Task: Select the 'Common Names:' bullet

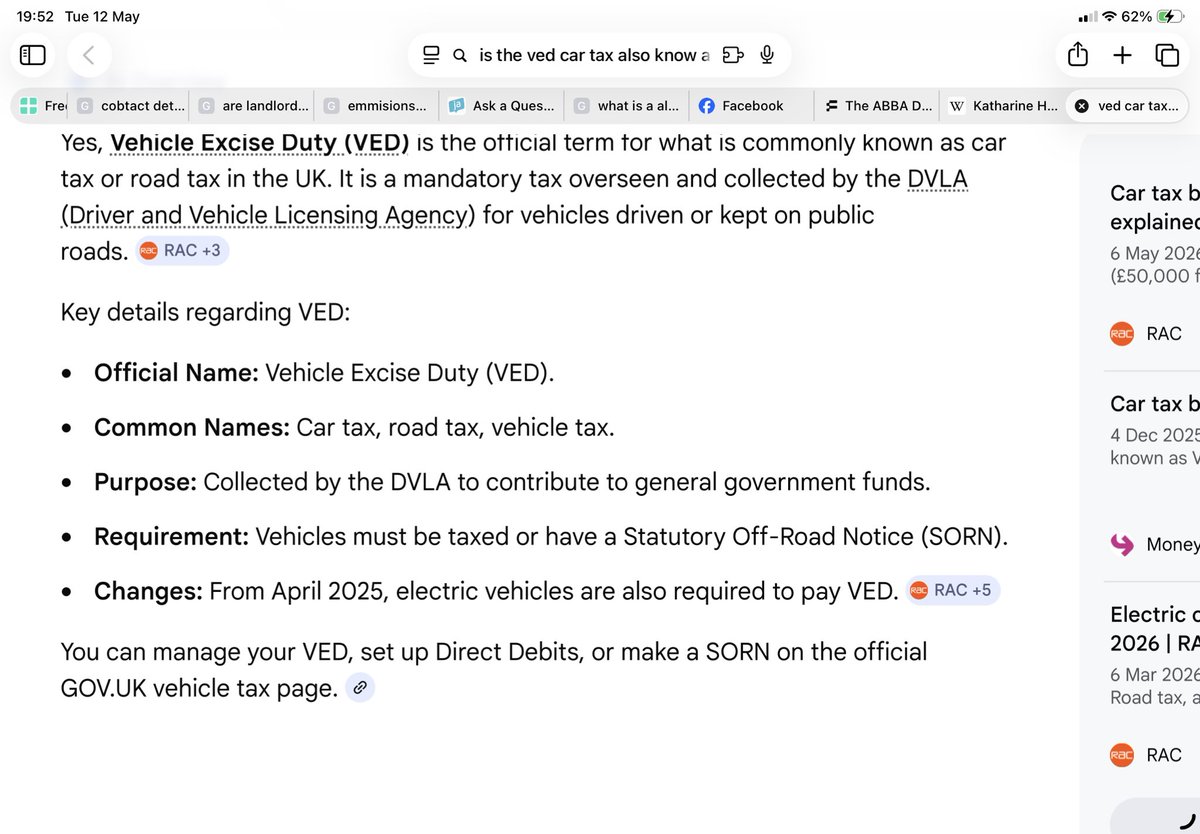Action: (354, 428)
